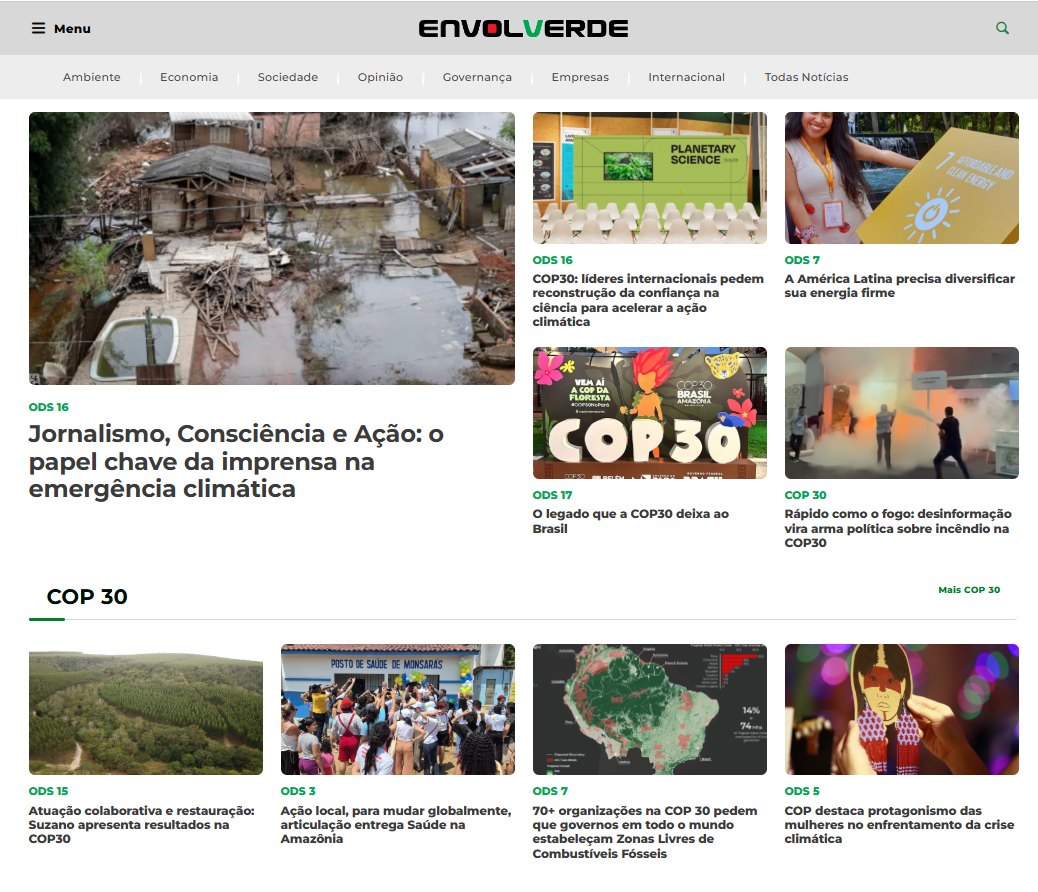This screenshot has height=892, width=1038.
Task: Select the Internacional menu item
Action: (x=686, y=76)
